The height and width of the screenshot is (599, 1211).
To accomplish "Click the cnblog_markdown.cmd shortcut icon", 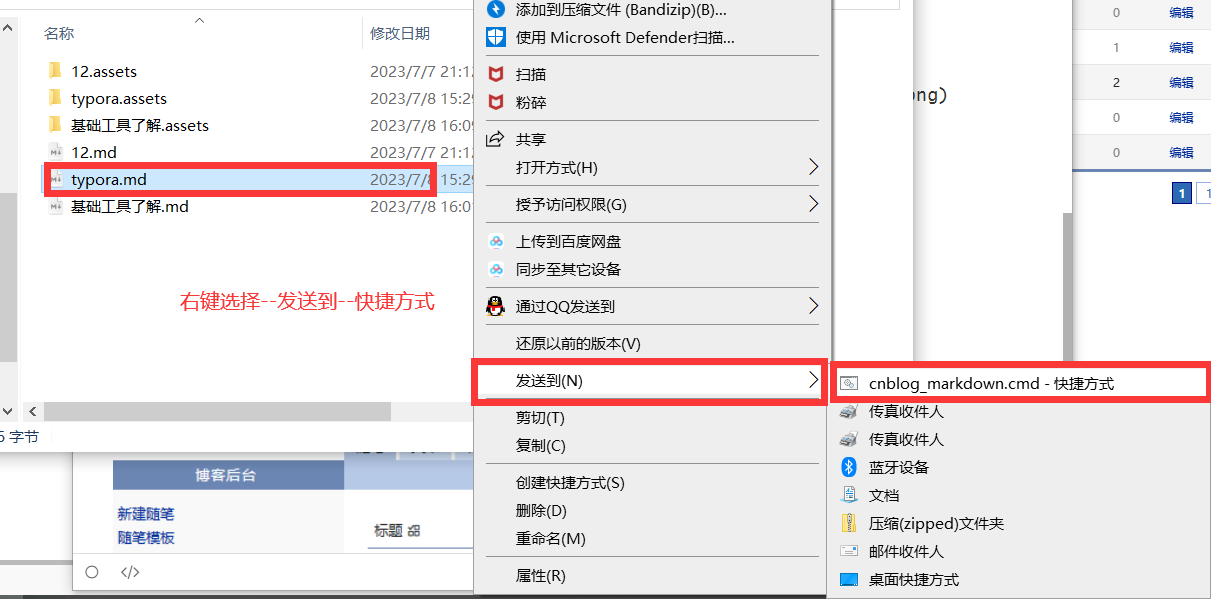I will [849, 383].
